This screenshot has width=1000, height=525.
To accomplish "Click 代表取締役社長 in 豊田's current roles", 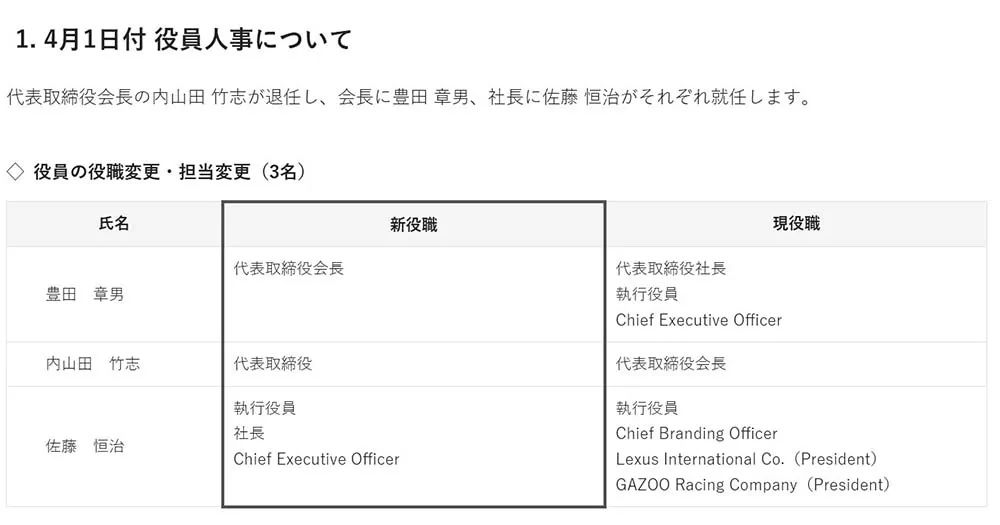I will click(671, 269).
